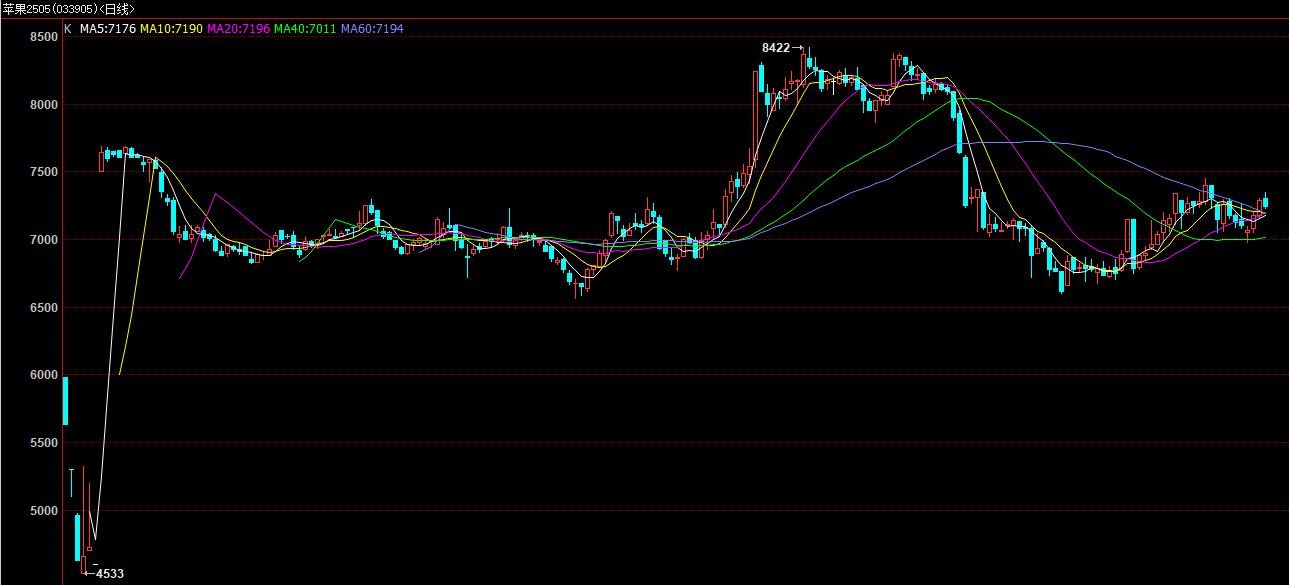Screen dimensions: 1289x585
Task: Click the blue MA60:7194 legend entry
Action: pos(372,29)
